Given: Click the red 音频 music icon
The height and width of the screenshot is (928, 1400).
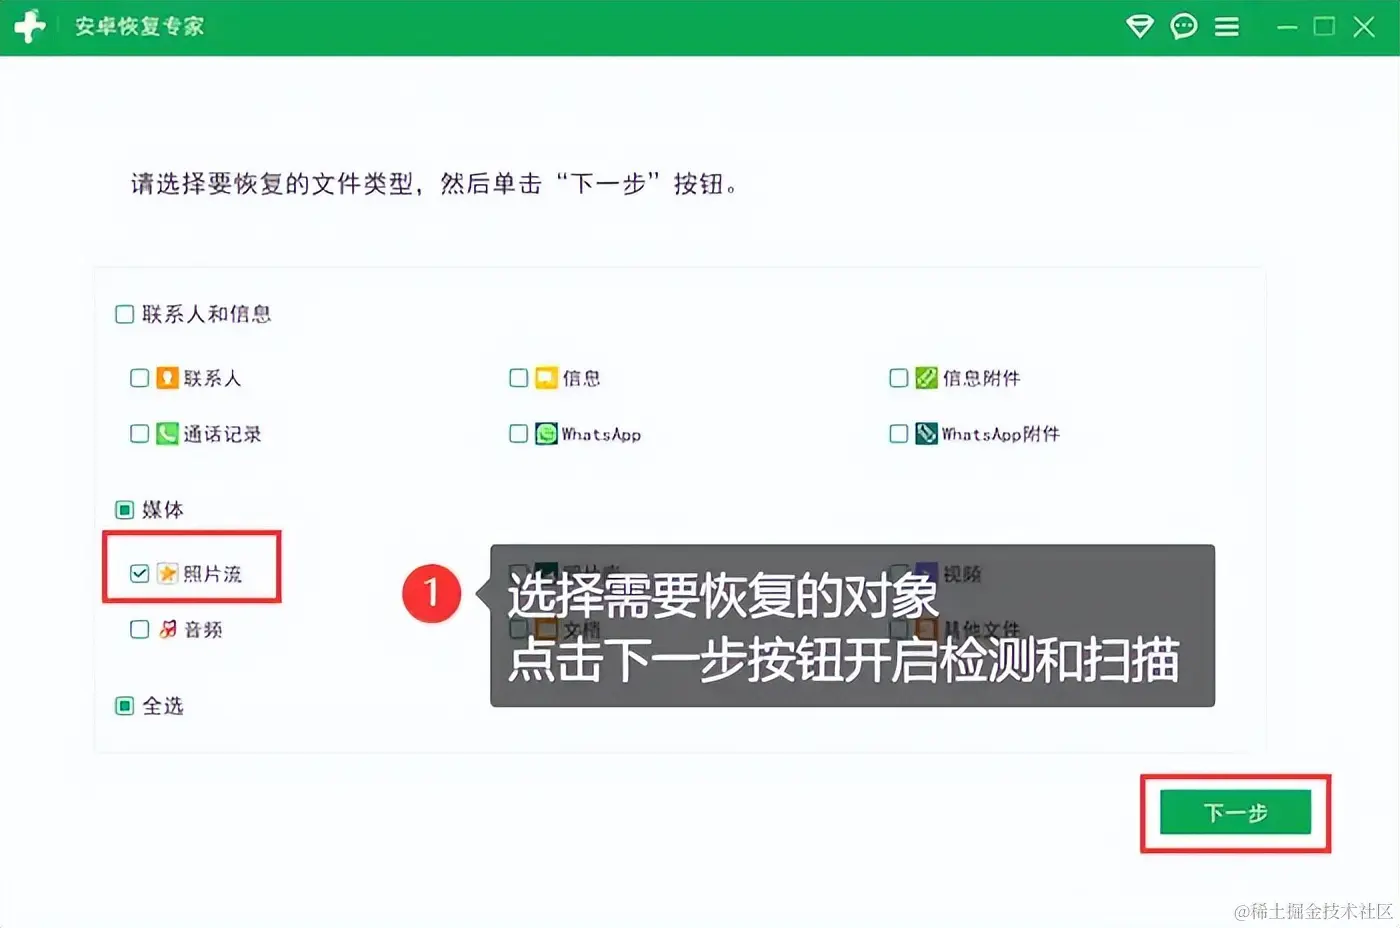Looking at the screenshot, I should (x=167, y=630).
